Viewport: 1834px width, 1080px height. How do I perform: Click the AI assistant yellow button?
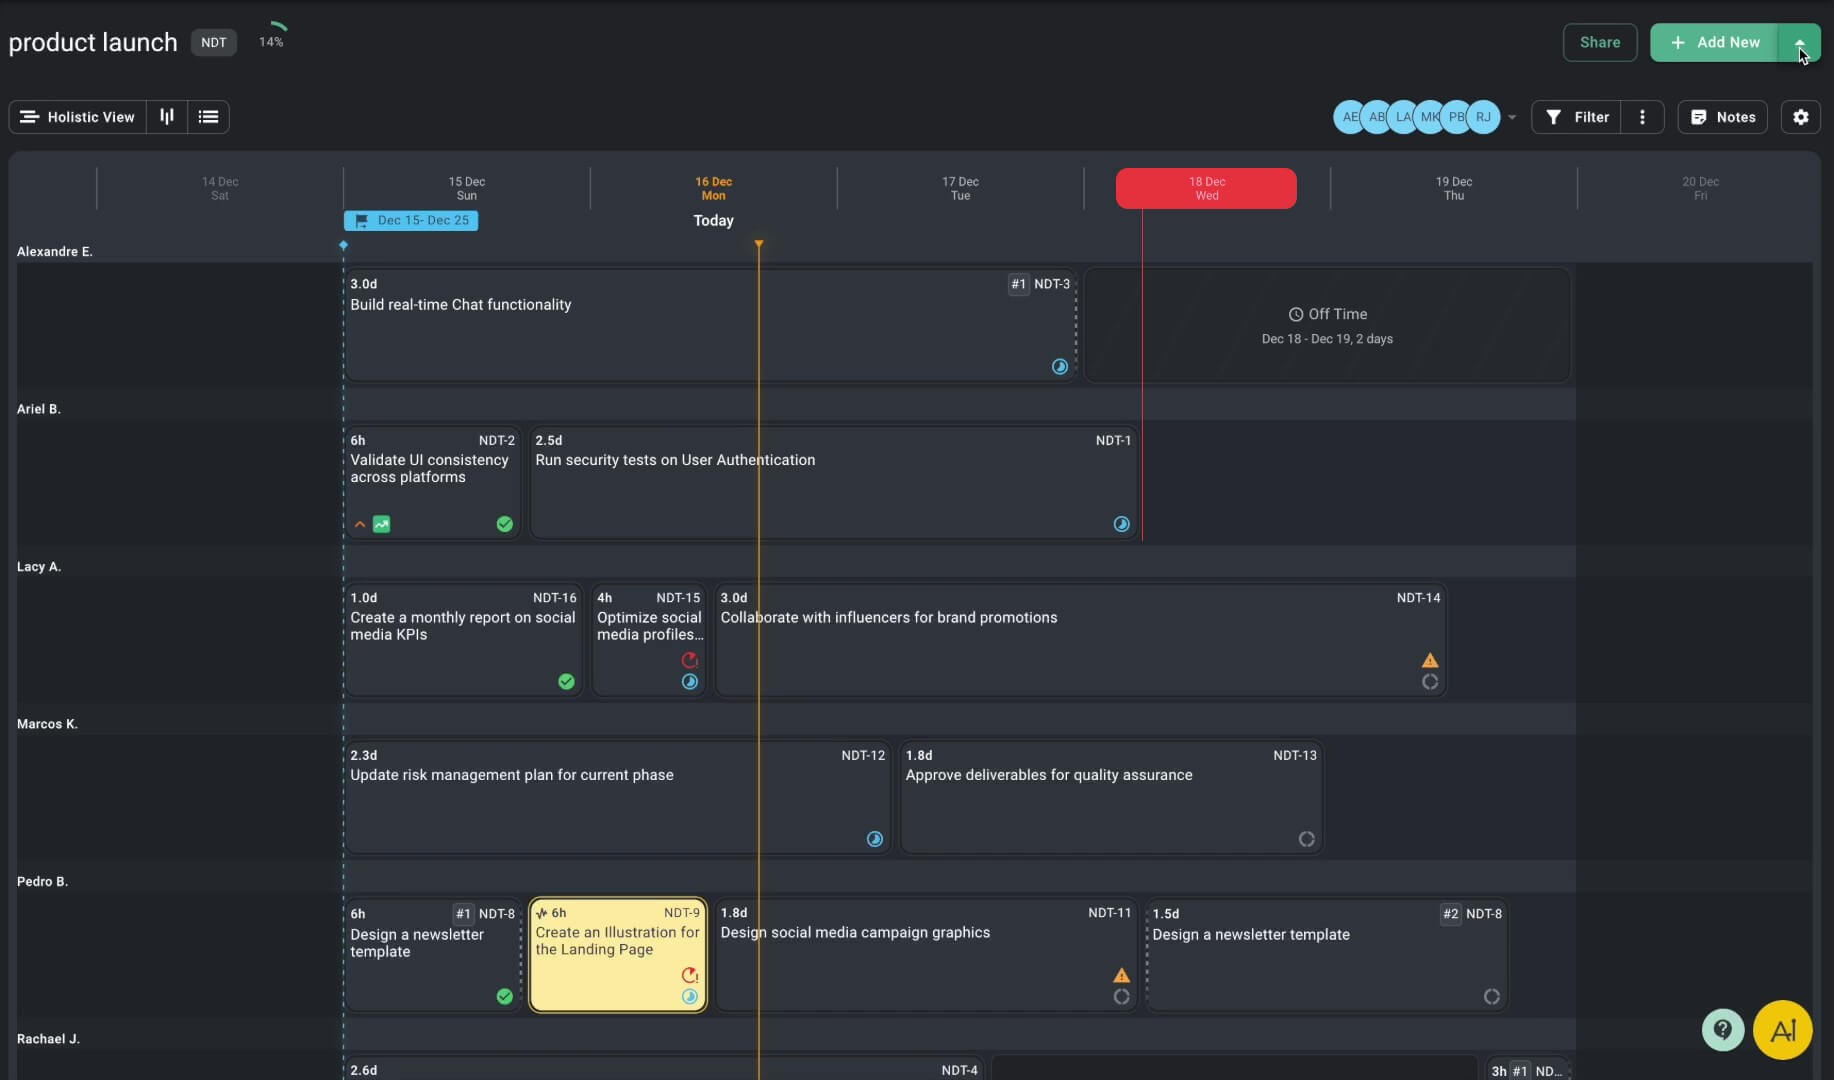[x=1782, y=1030]
